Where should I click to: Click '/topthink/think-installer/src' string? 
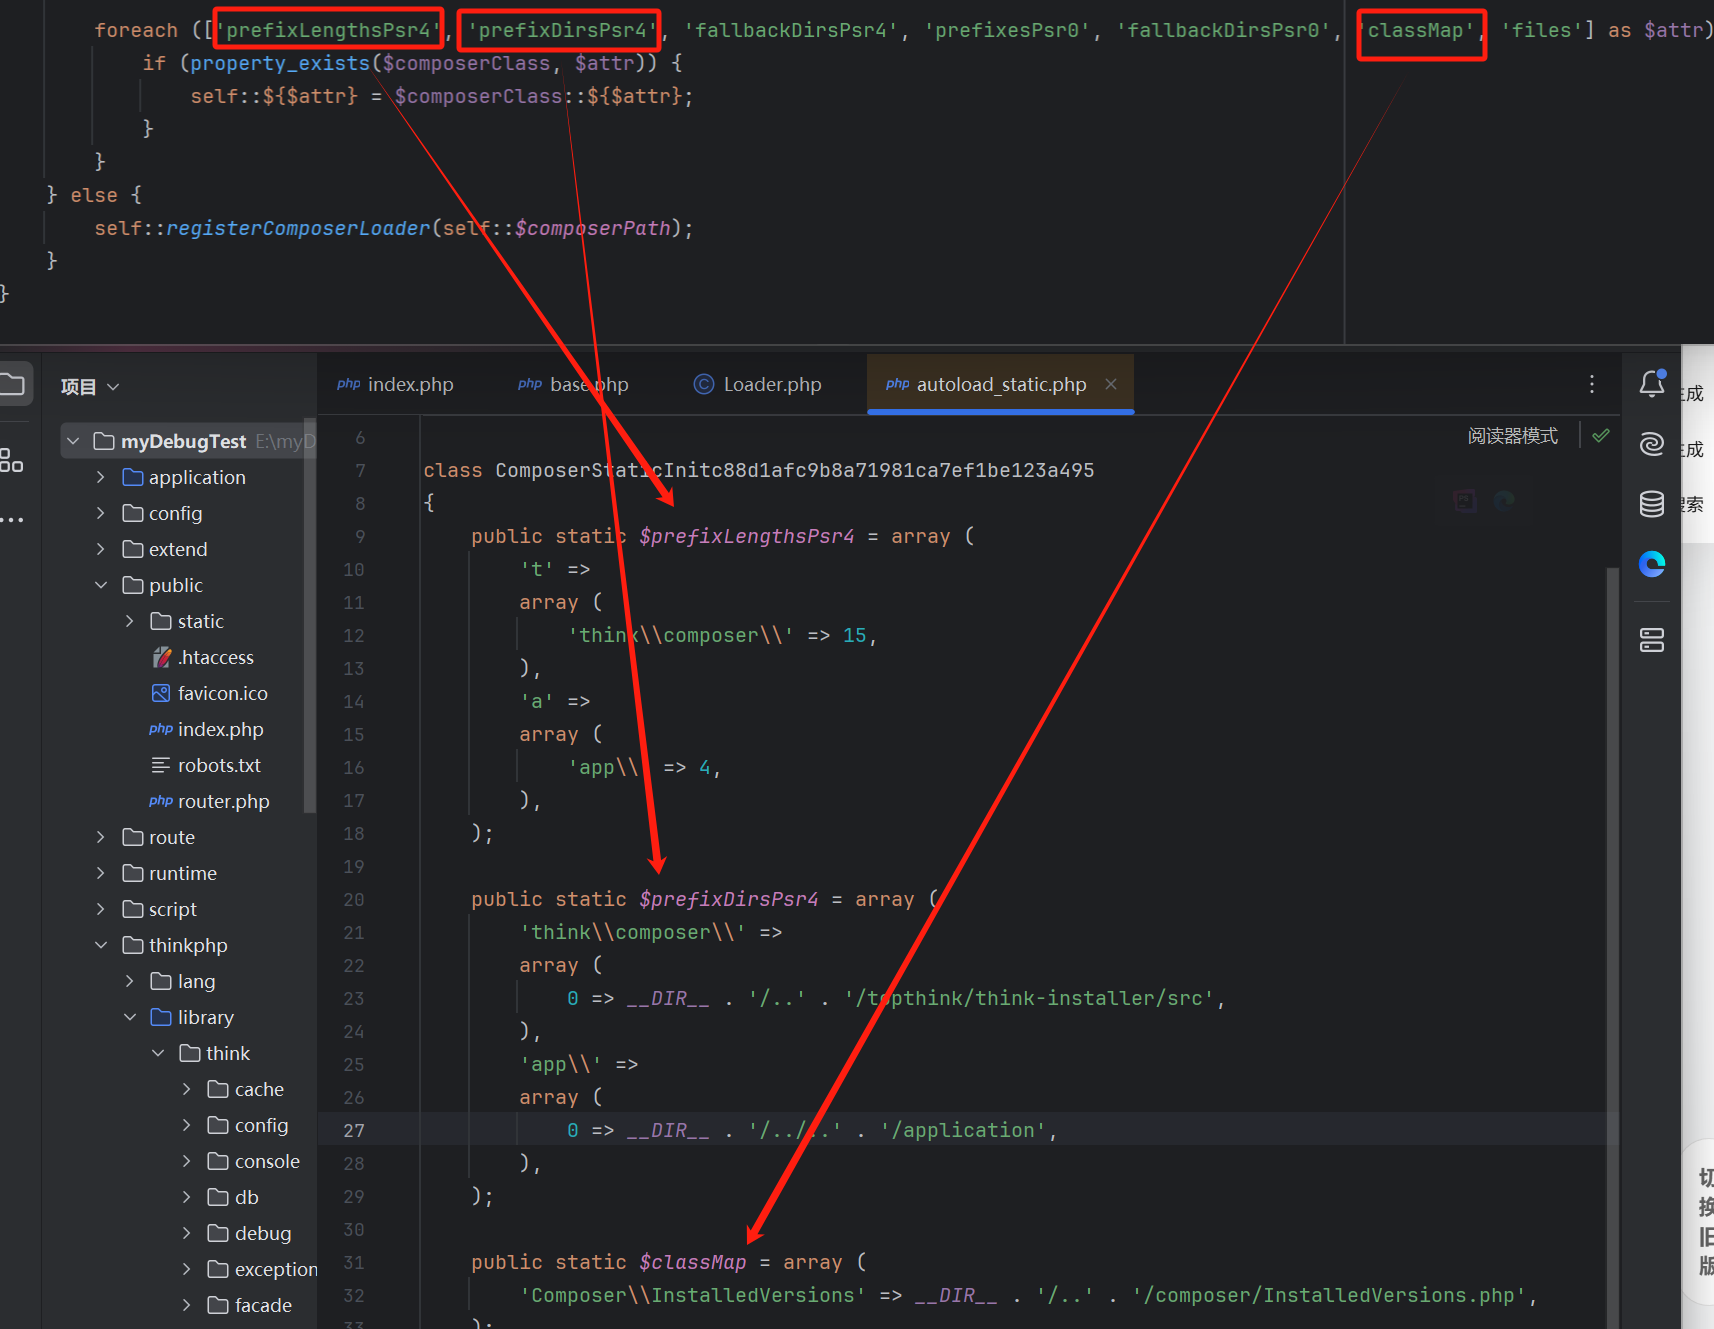(x=1030, y=998)
